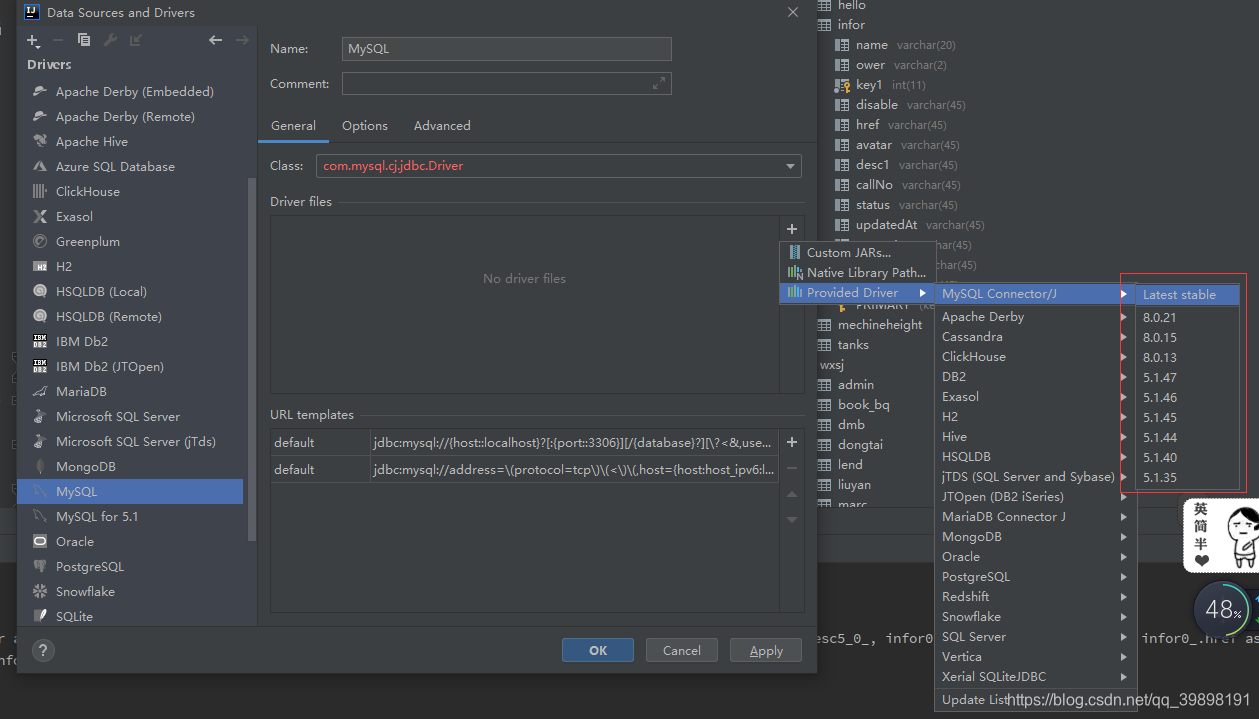This screenshot has width=1259, height=719.
Task: Expand DB2 provided driver submenu
Action: [1036, 376]
